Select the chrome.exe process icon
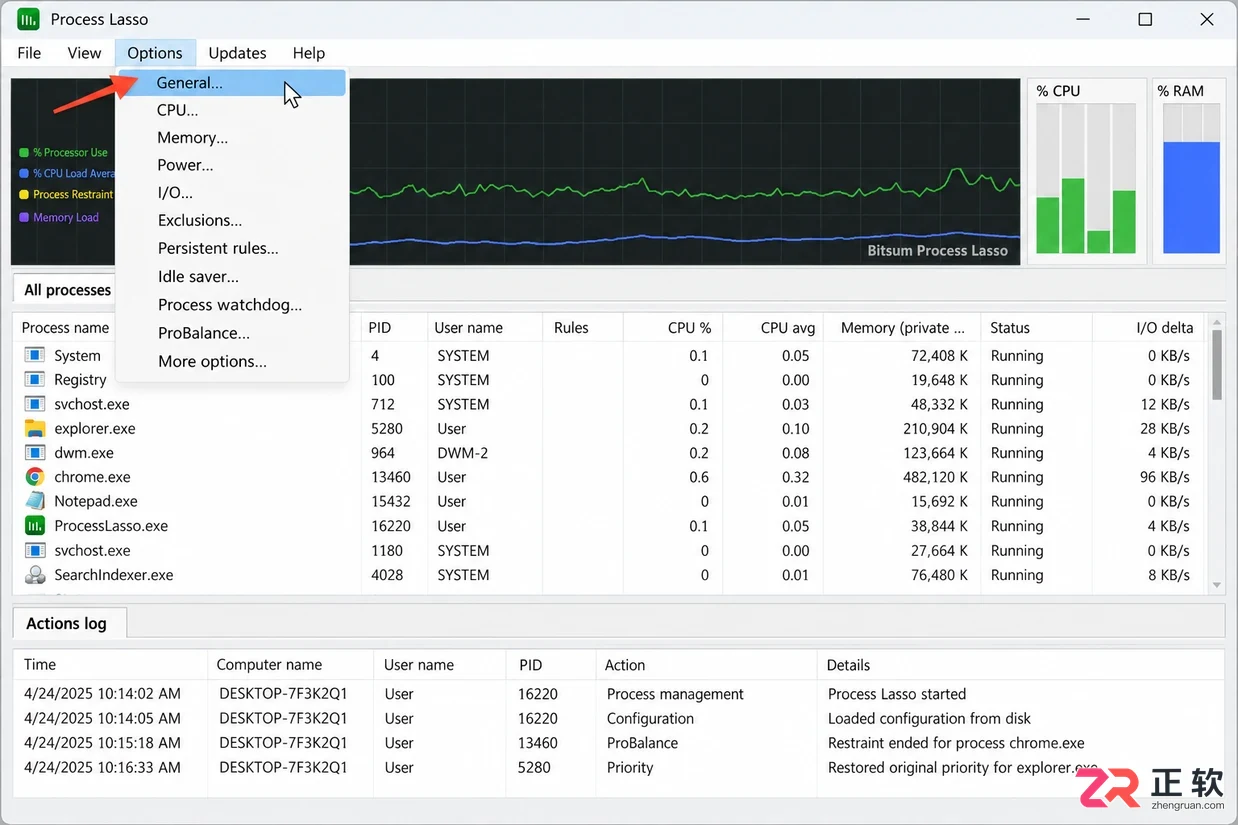This screenshot has height=825, width=1238. [x=35, y=477]
